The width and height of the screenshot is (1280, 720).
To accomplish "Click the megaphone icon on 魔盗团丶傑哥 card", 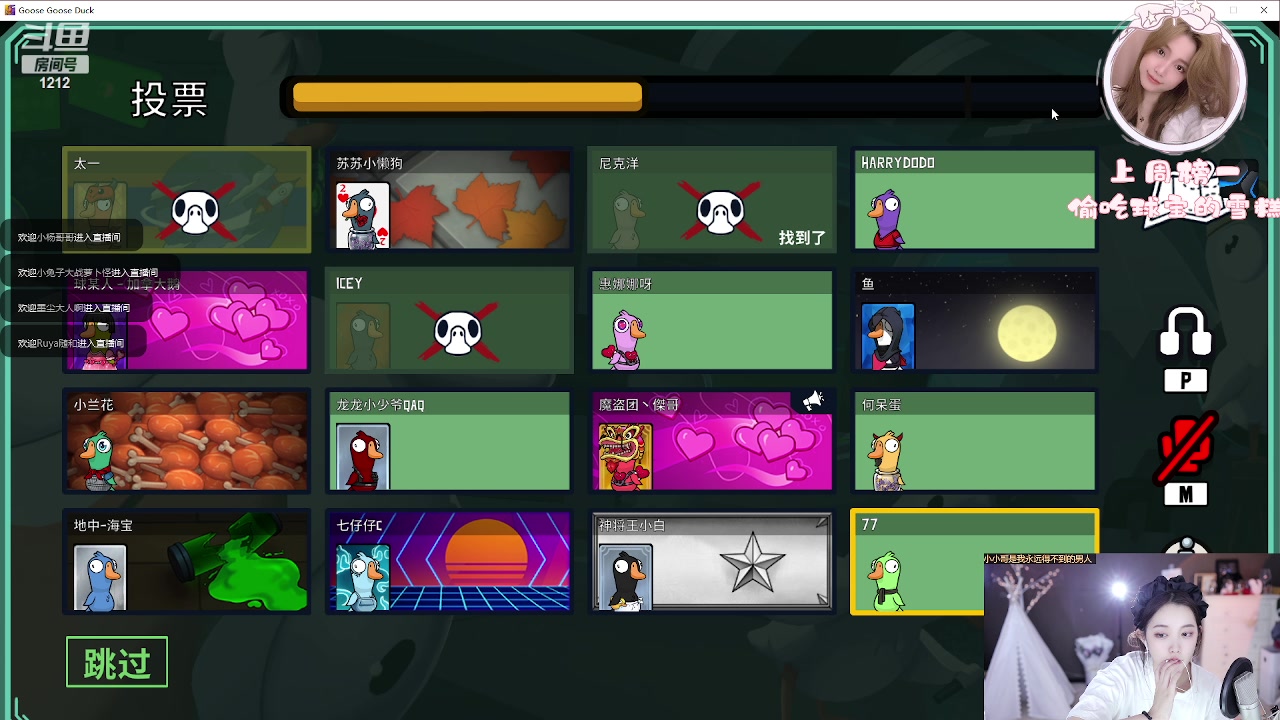I will click(x=812, y=401).
